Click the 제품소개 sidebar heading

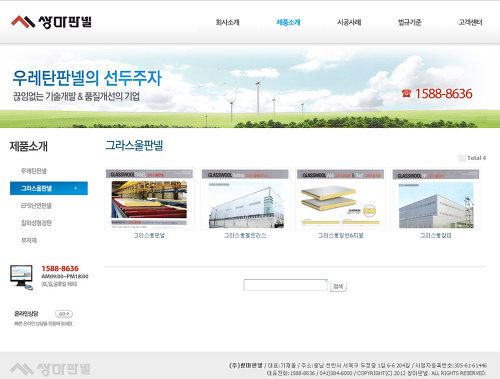point(29,146)
